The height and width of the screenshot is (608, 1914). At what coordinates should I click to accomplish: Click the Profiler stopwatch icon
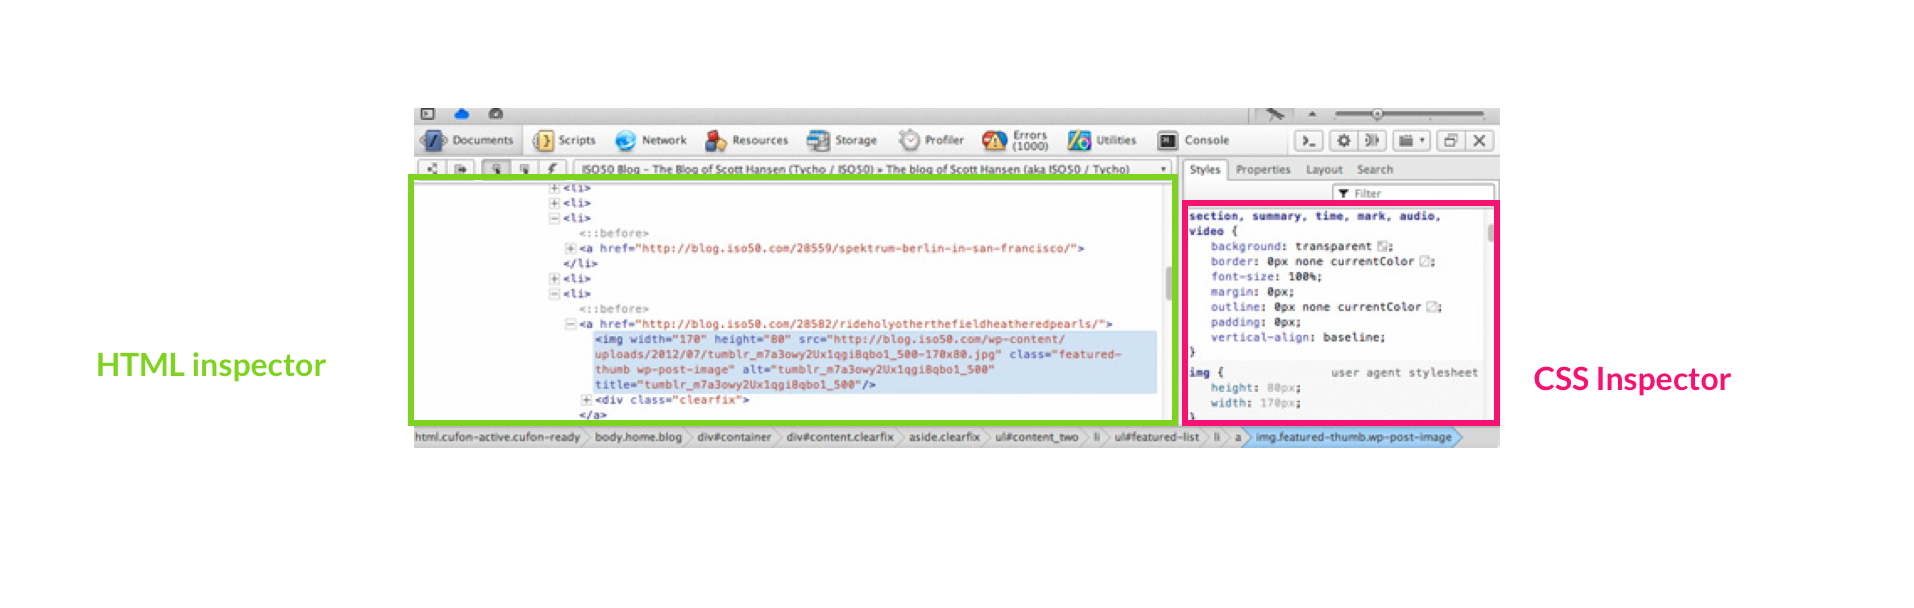(x=908, y=141)
